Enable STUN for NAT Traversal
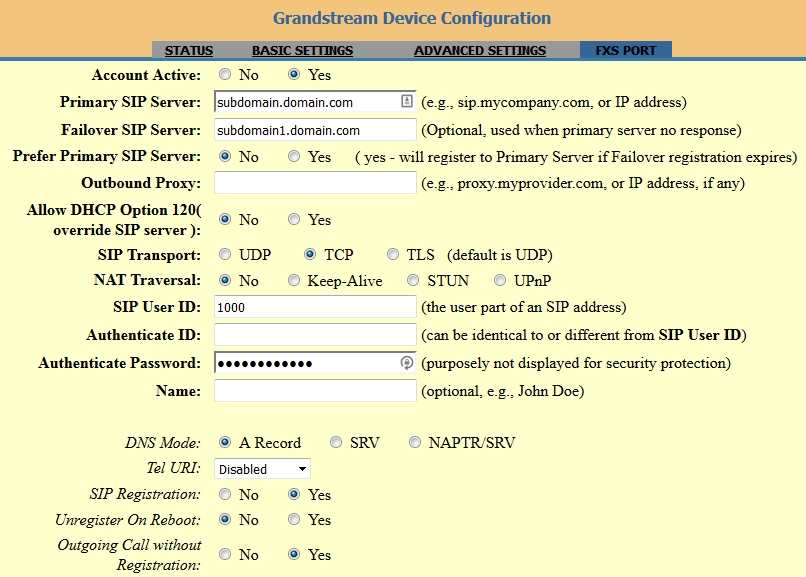This screenshot has width=806, height=577. (415, 281)
